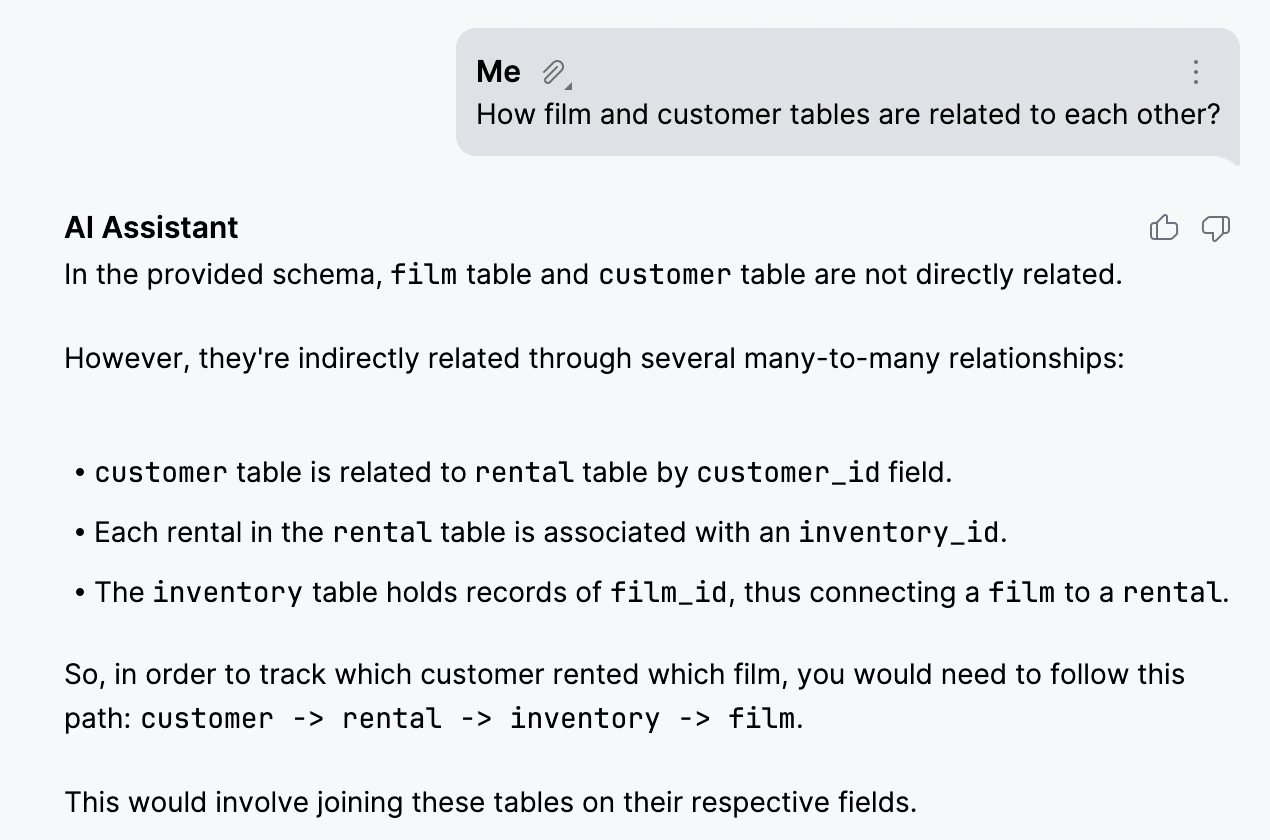The height and width of the screenshot is (840, 1270).
Task: Like the AI Assistant response with thumbs up
Action: tap(1164, 229)
